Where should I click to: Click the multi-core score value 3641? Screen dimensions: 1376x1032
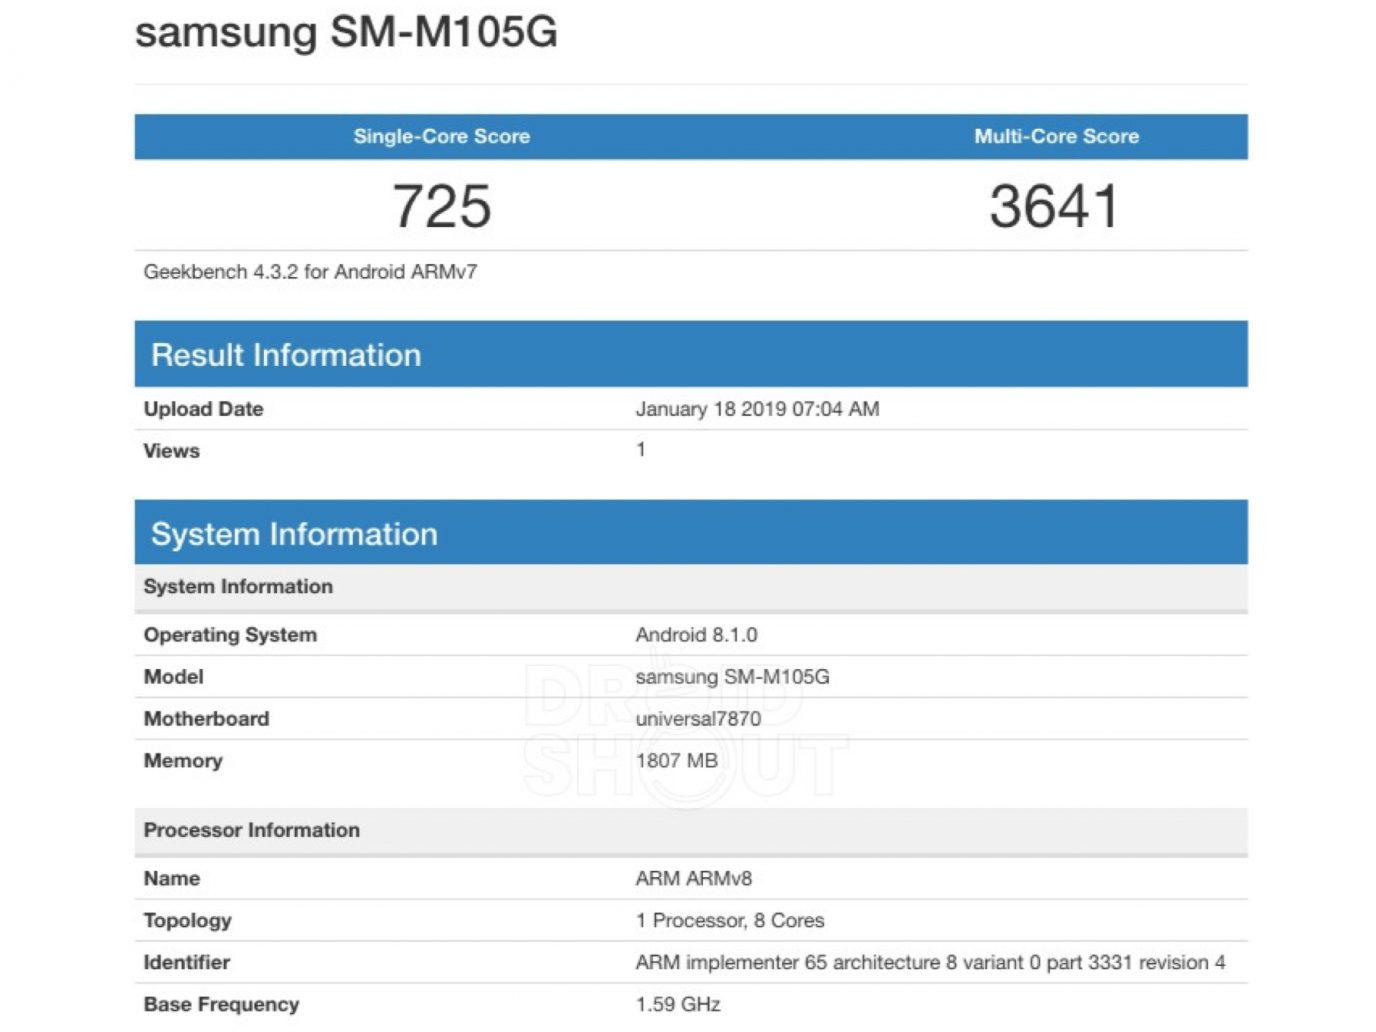point(1054,206)
